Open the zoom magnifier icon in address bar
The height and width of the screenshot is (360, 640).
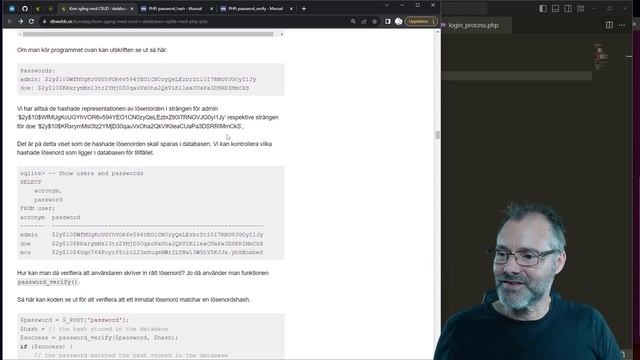[x=353, y=21]
